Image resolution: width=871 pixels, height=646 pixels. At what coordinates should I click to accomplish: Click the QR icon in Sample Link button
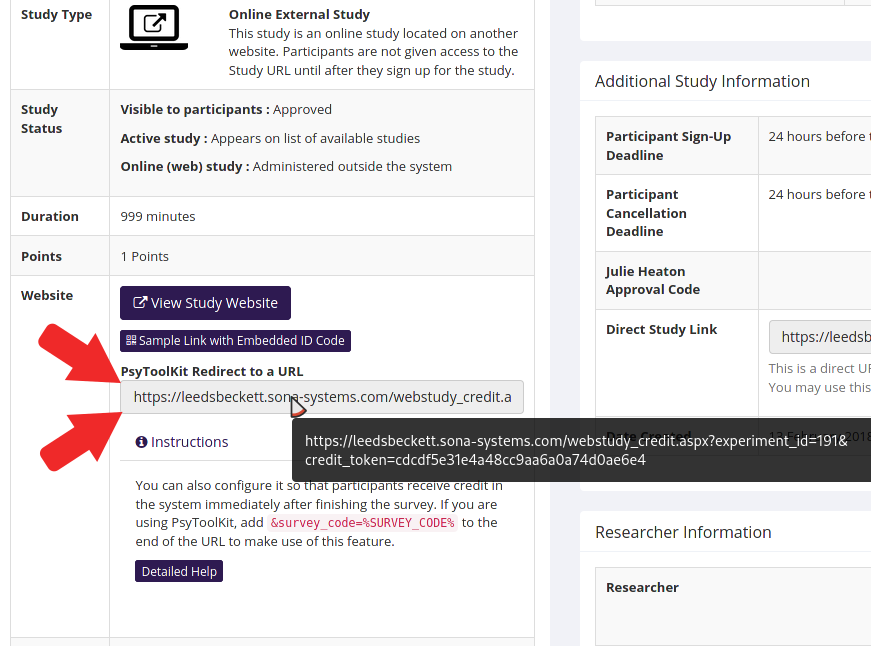[x=131, y=340]
